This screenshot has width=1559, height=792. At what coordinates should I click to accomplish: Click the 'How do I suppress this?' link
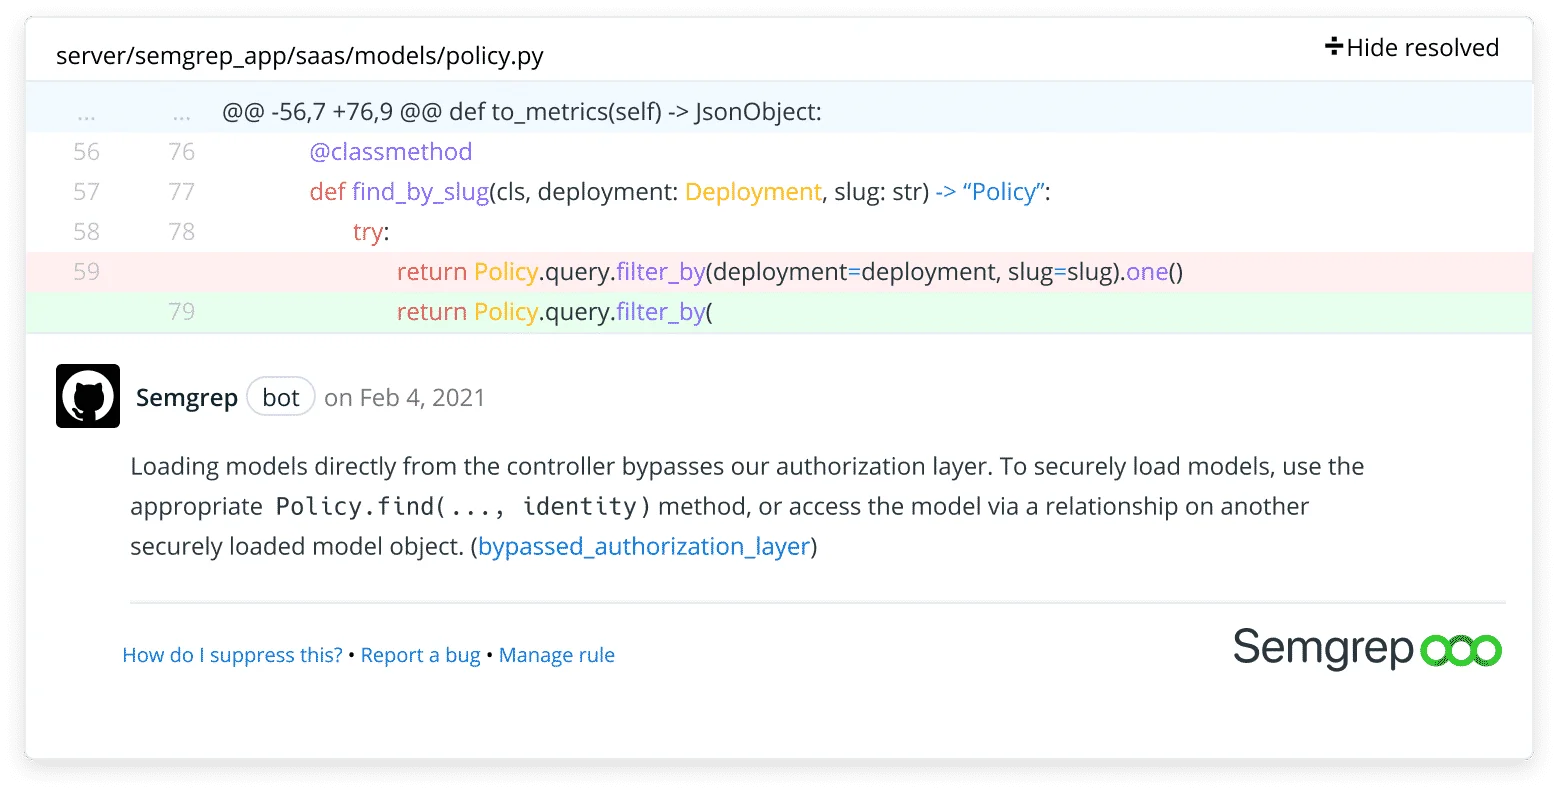point(232,654)
